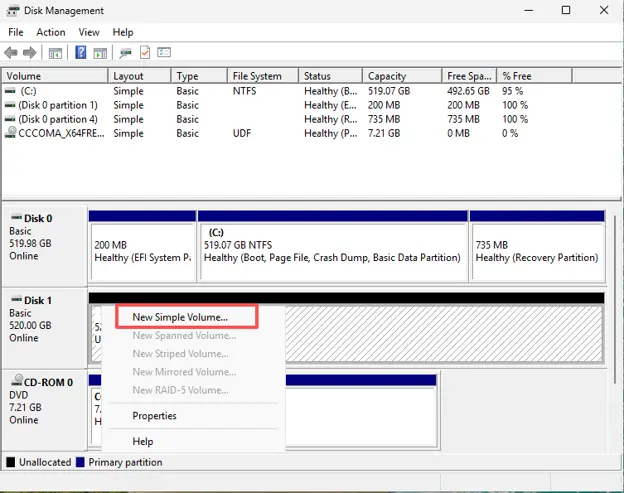The width and height of the screenshot is (624, 493).
Task: Click the Disk 1 drive icon
Action: click(17, 299)
